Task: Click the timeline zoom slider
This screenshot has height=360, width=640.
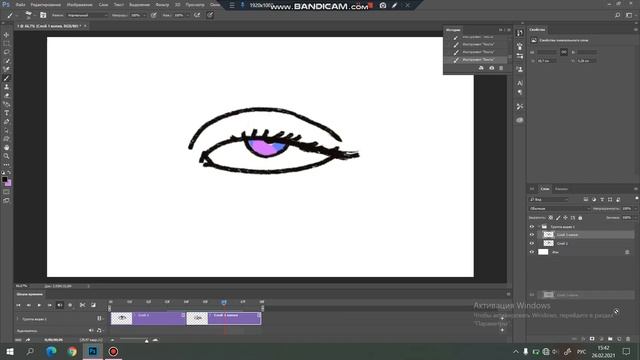Action: (x=147, y=340)
